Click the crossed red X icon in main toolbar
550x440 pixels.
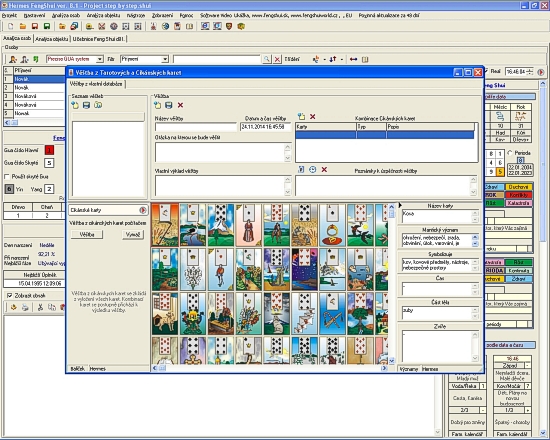point(102,26)
